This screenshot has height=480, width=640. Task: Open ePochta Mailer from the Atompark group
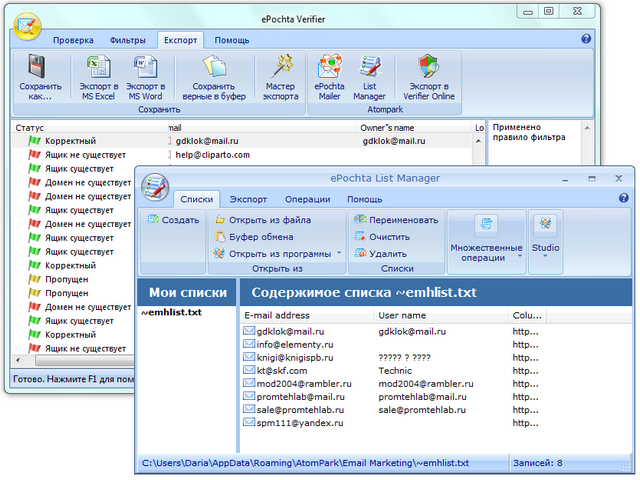tap(329, 78)
